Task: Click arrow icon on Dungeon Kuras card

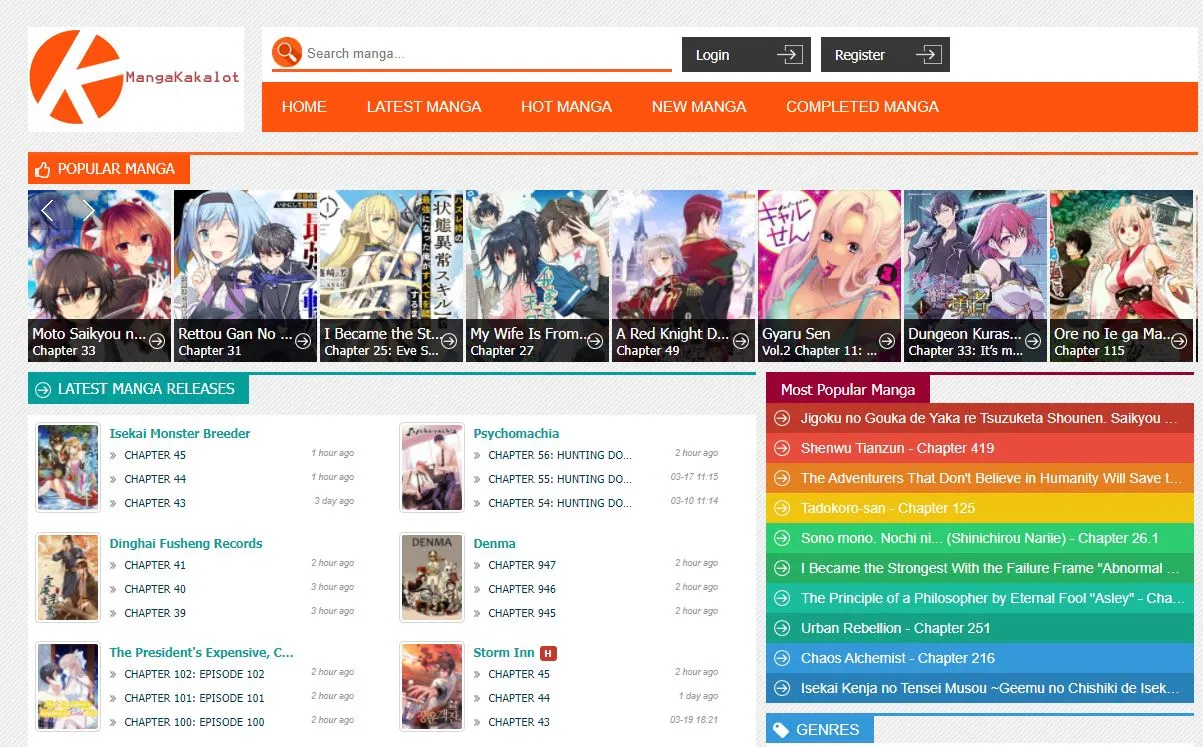Action: point(1033,341)
